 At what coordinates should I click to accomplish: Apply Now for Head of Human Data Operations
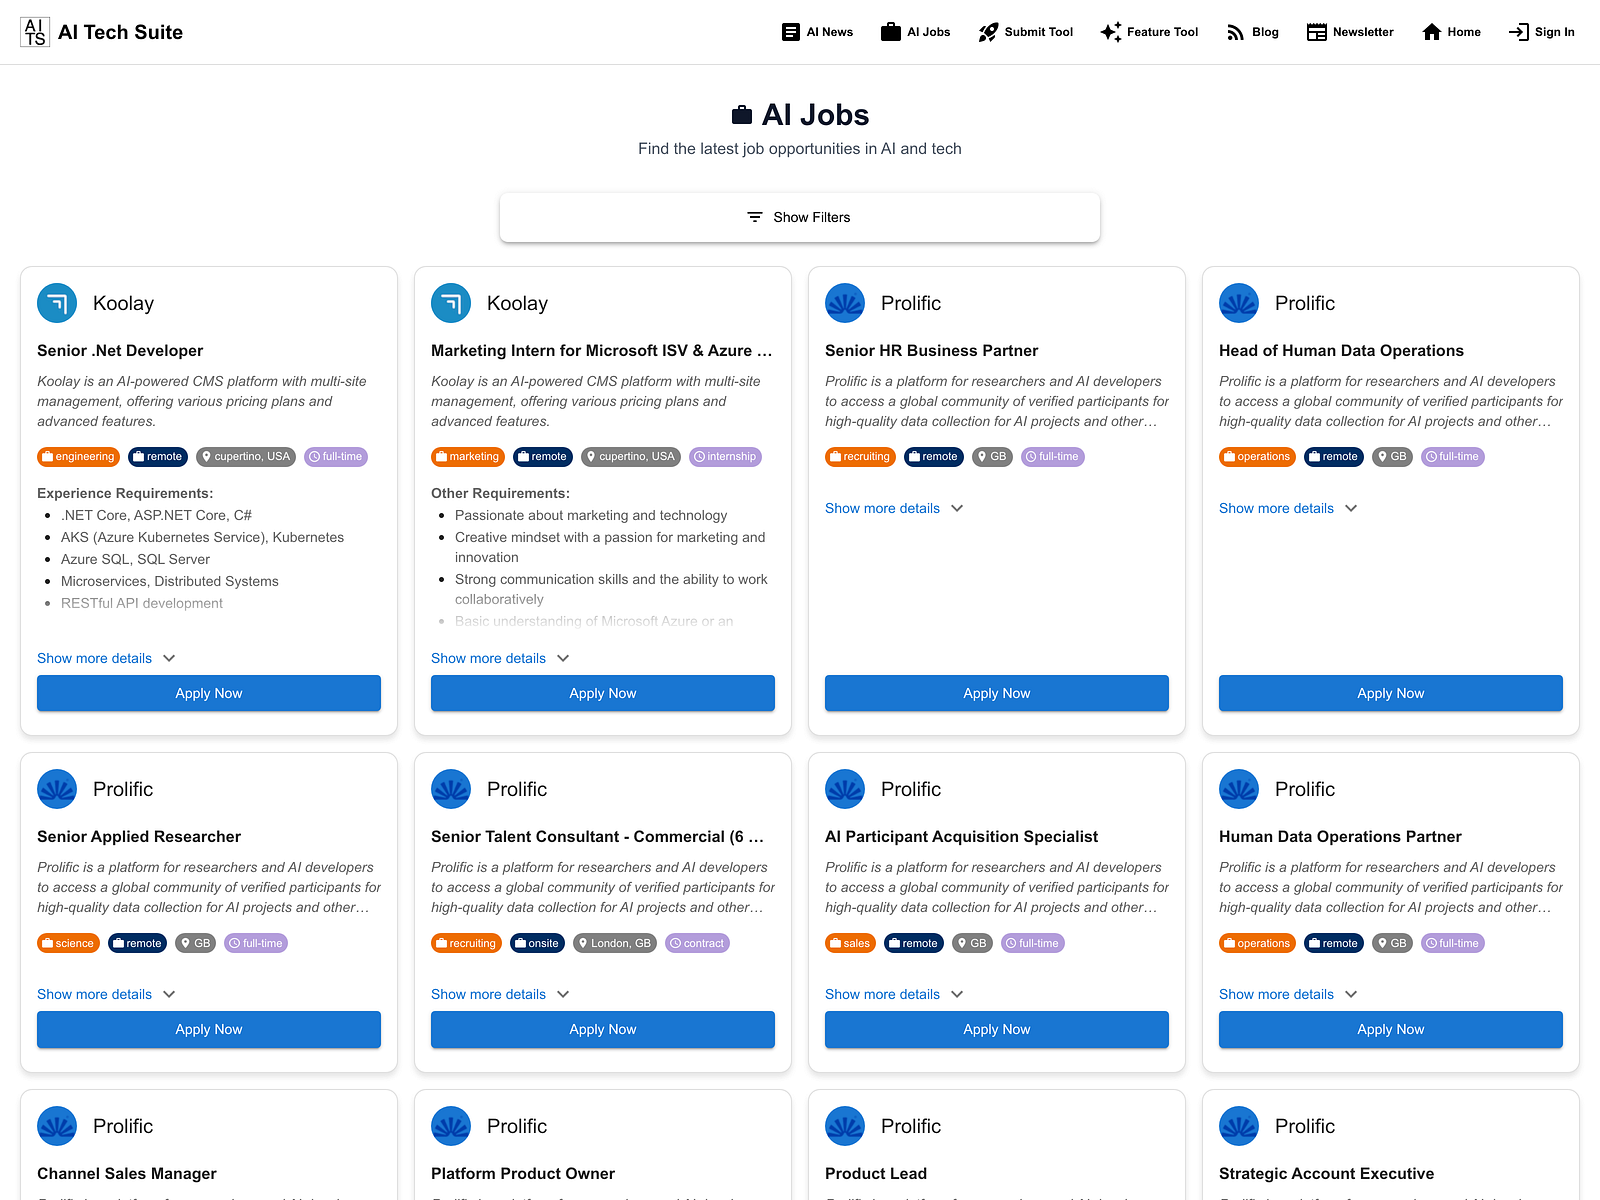1391,693
